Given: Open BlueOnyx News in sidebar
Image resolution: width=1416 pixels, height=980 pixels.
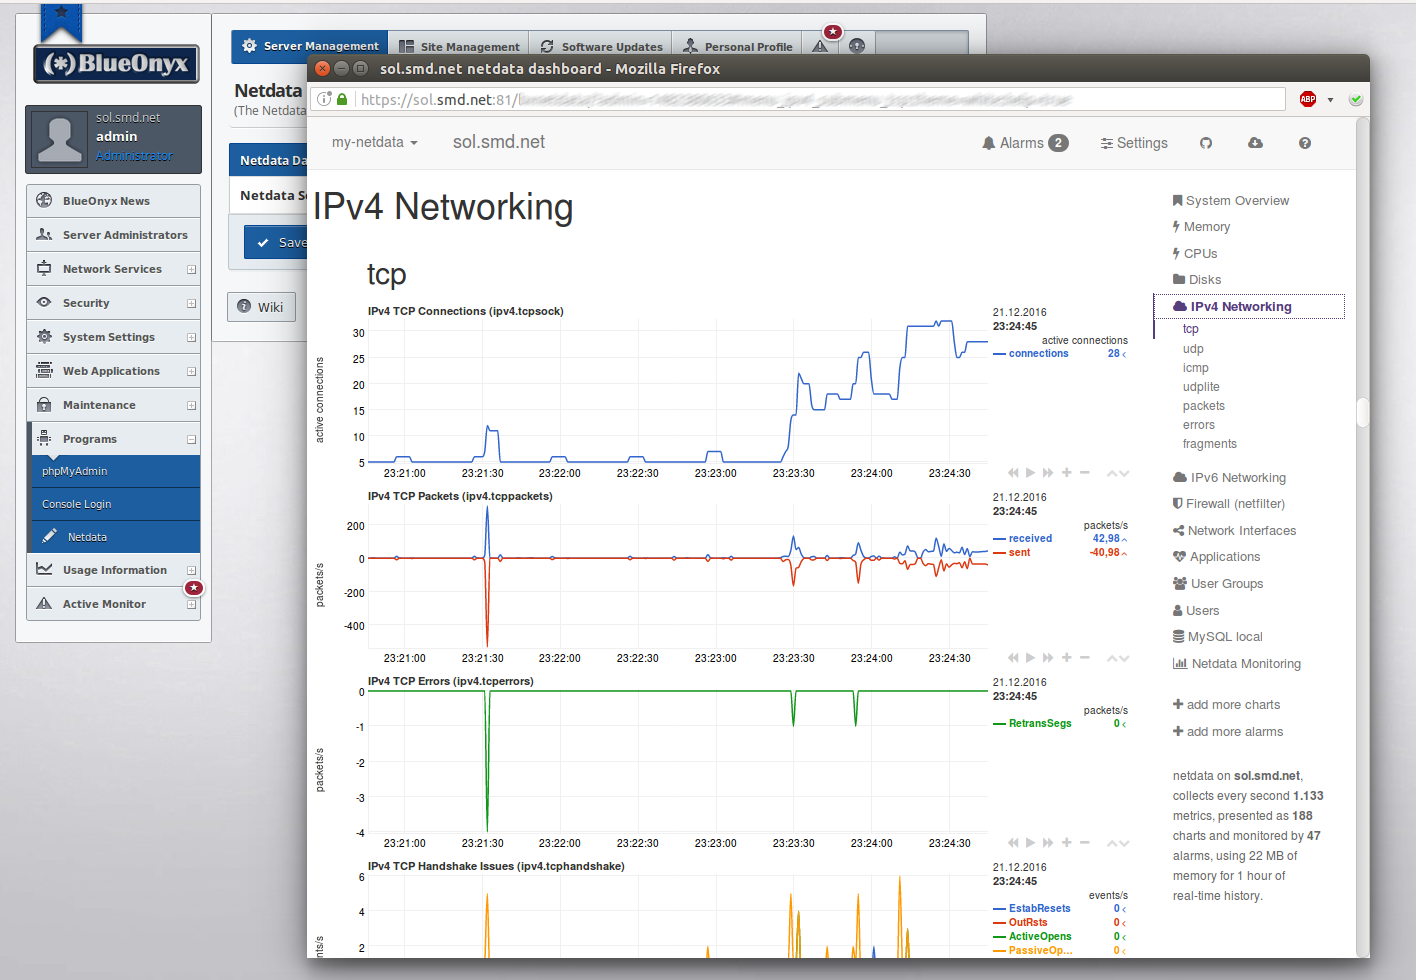Looking at the screenshot, I should coord(113,201).
